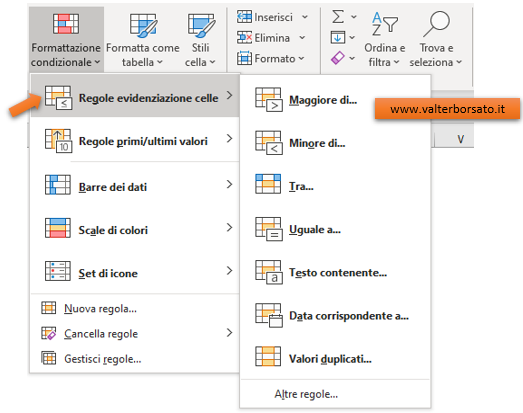Expand Set di icone submenu arrow
523x413 pixels.
229,271
